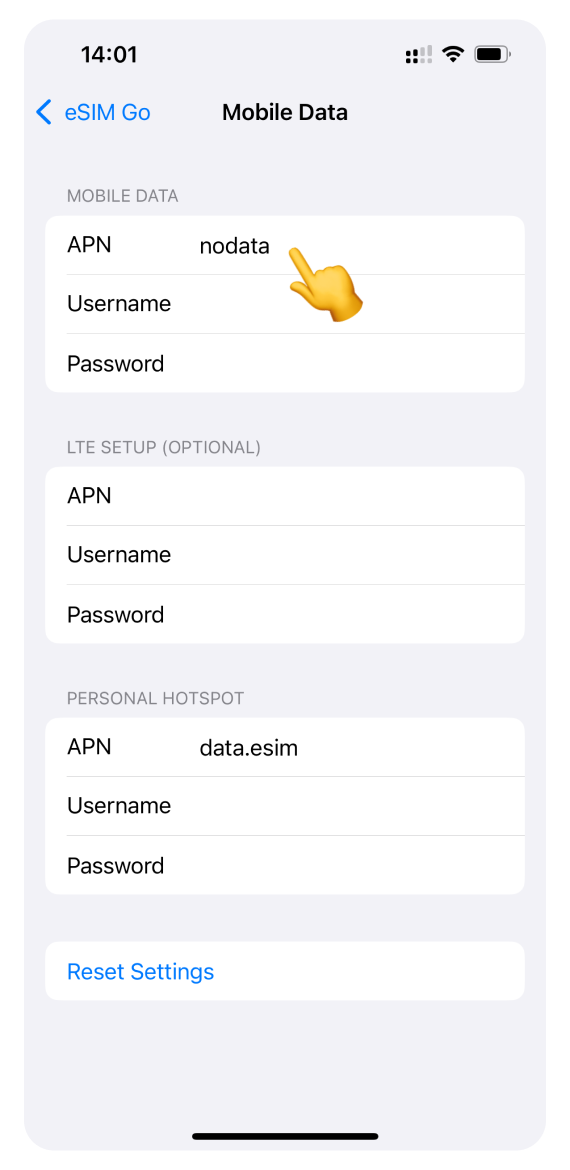Tap the Mobile Data page title
The width and height of the screenshot is (570, 1170).
[285, 113]
